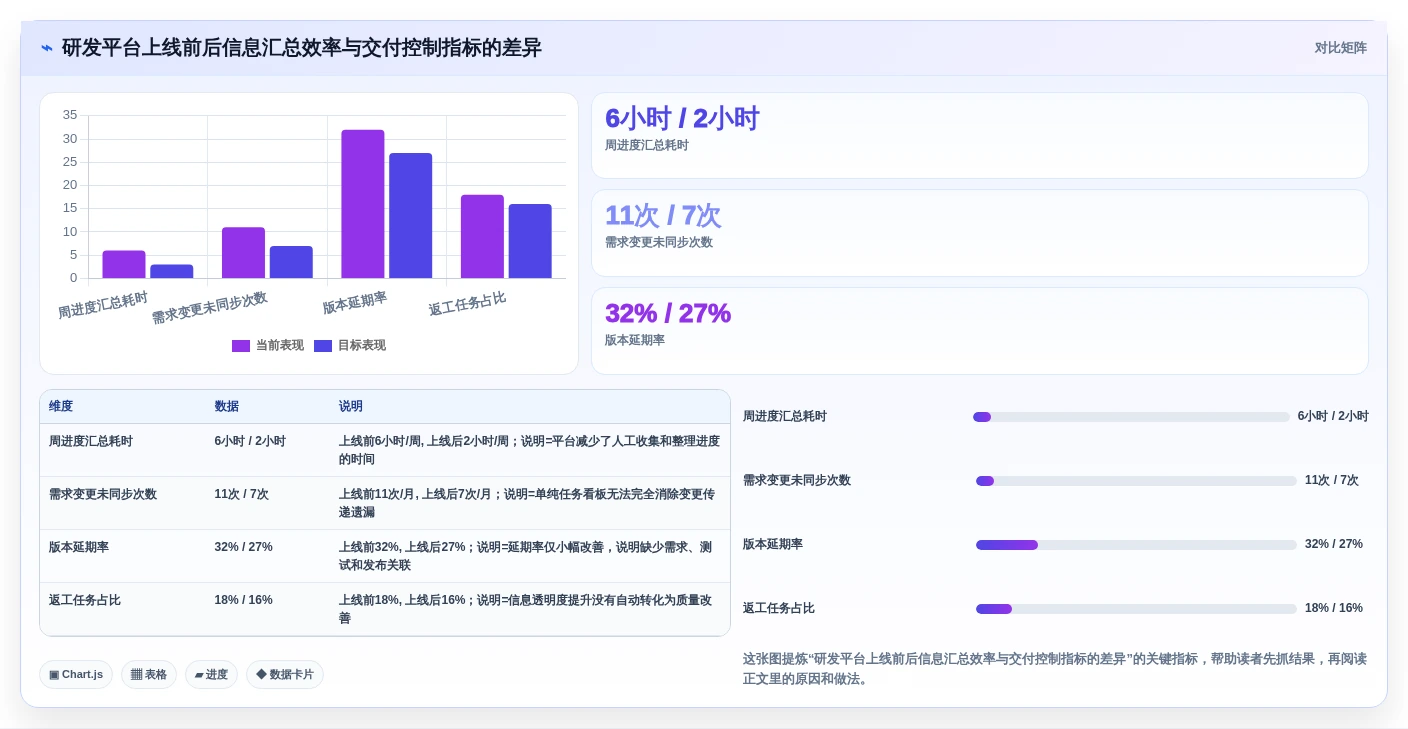The width and height of the screenshot is (1408, 729).
Task: Click the 维度 column header
Action: pyautogui.click(x=123, y=407)
